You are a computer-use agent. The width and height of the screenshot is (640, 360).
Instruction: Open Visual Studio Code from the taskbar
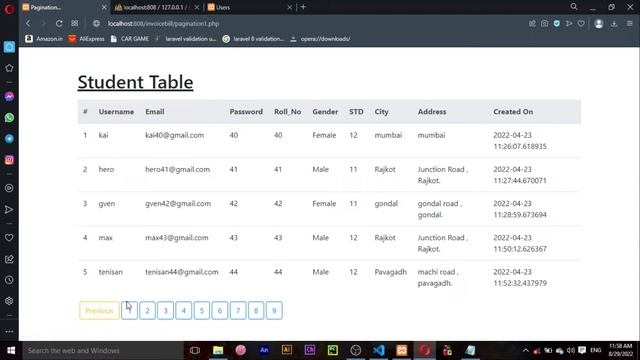[x=379, y=351]
